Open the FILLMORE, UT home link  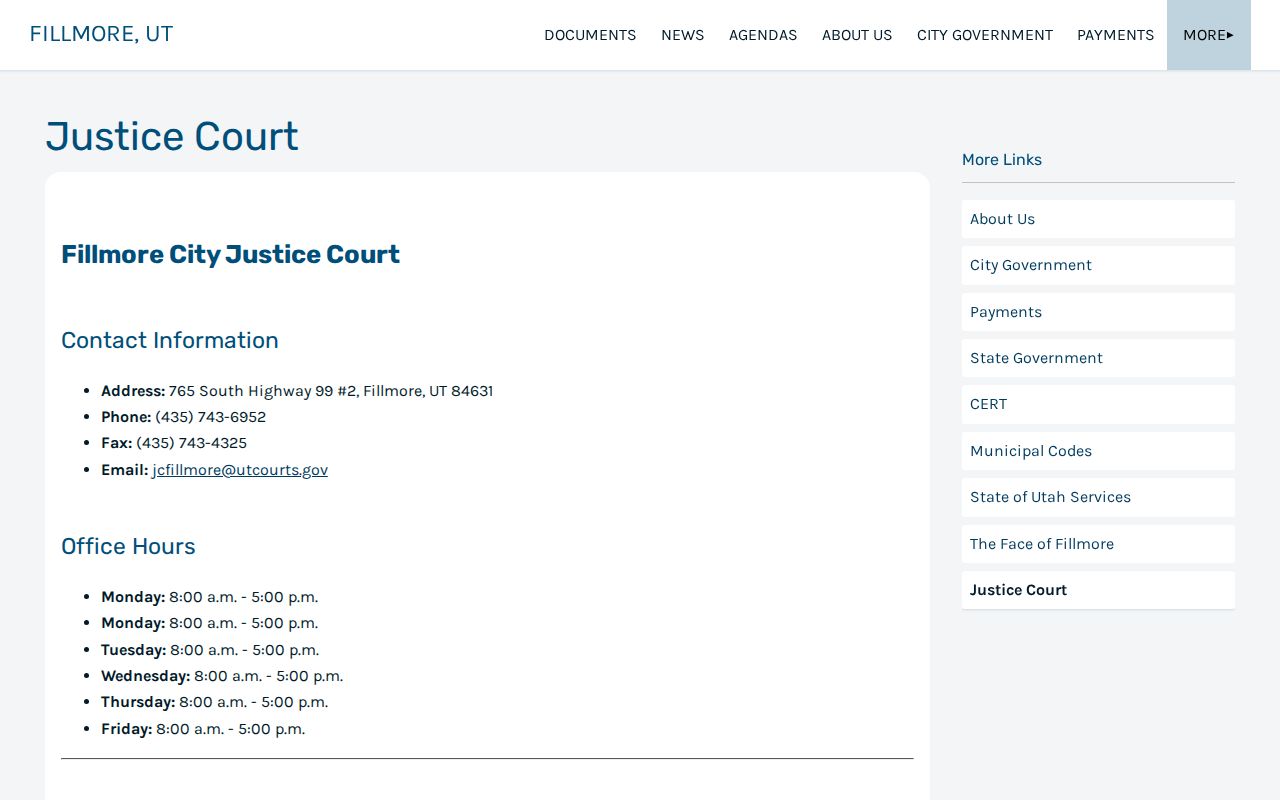coord(101,34)
